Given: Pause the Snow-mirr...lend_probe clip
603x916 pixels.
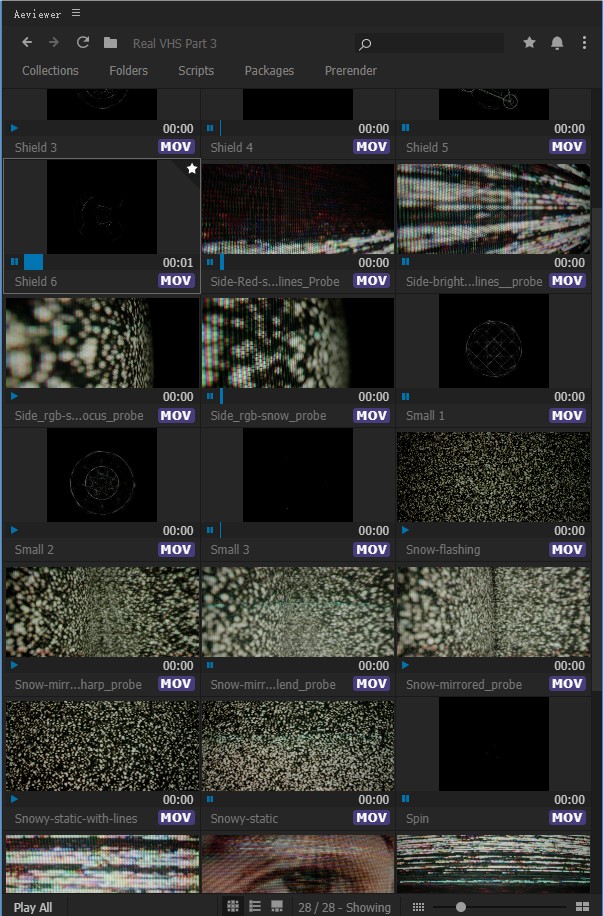Looking at the screenshot, I should click(210, 665).
